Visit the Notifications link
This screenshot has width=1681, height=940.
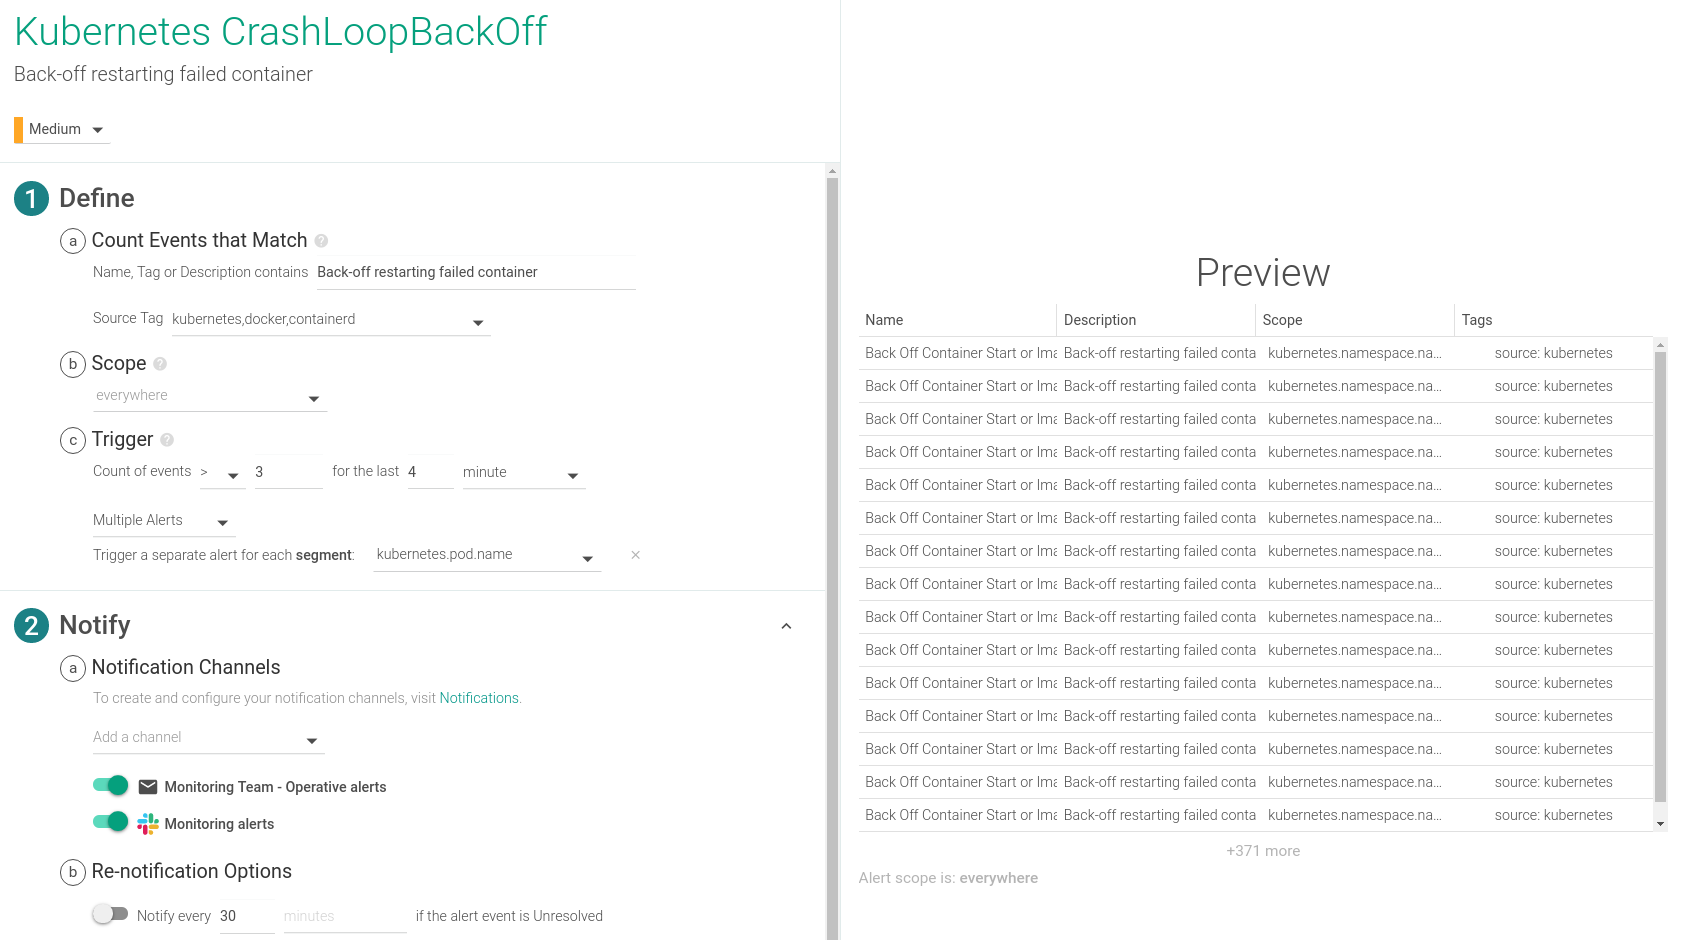478,698
